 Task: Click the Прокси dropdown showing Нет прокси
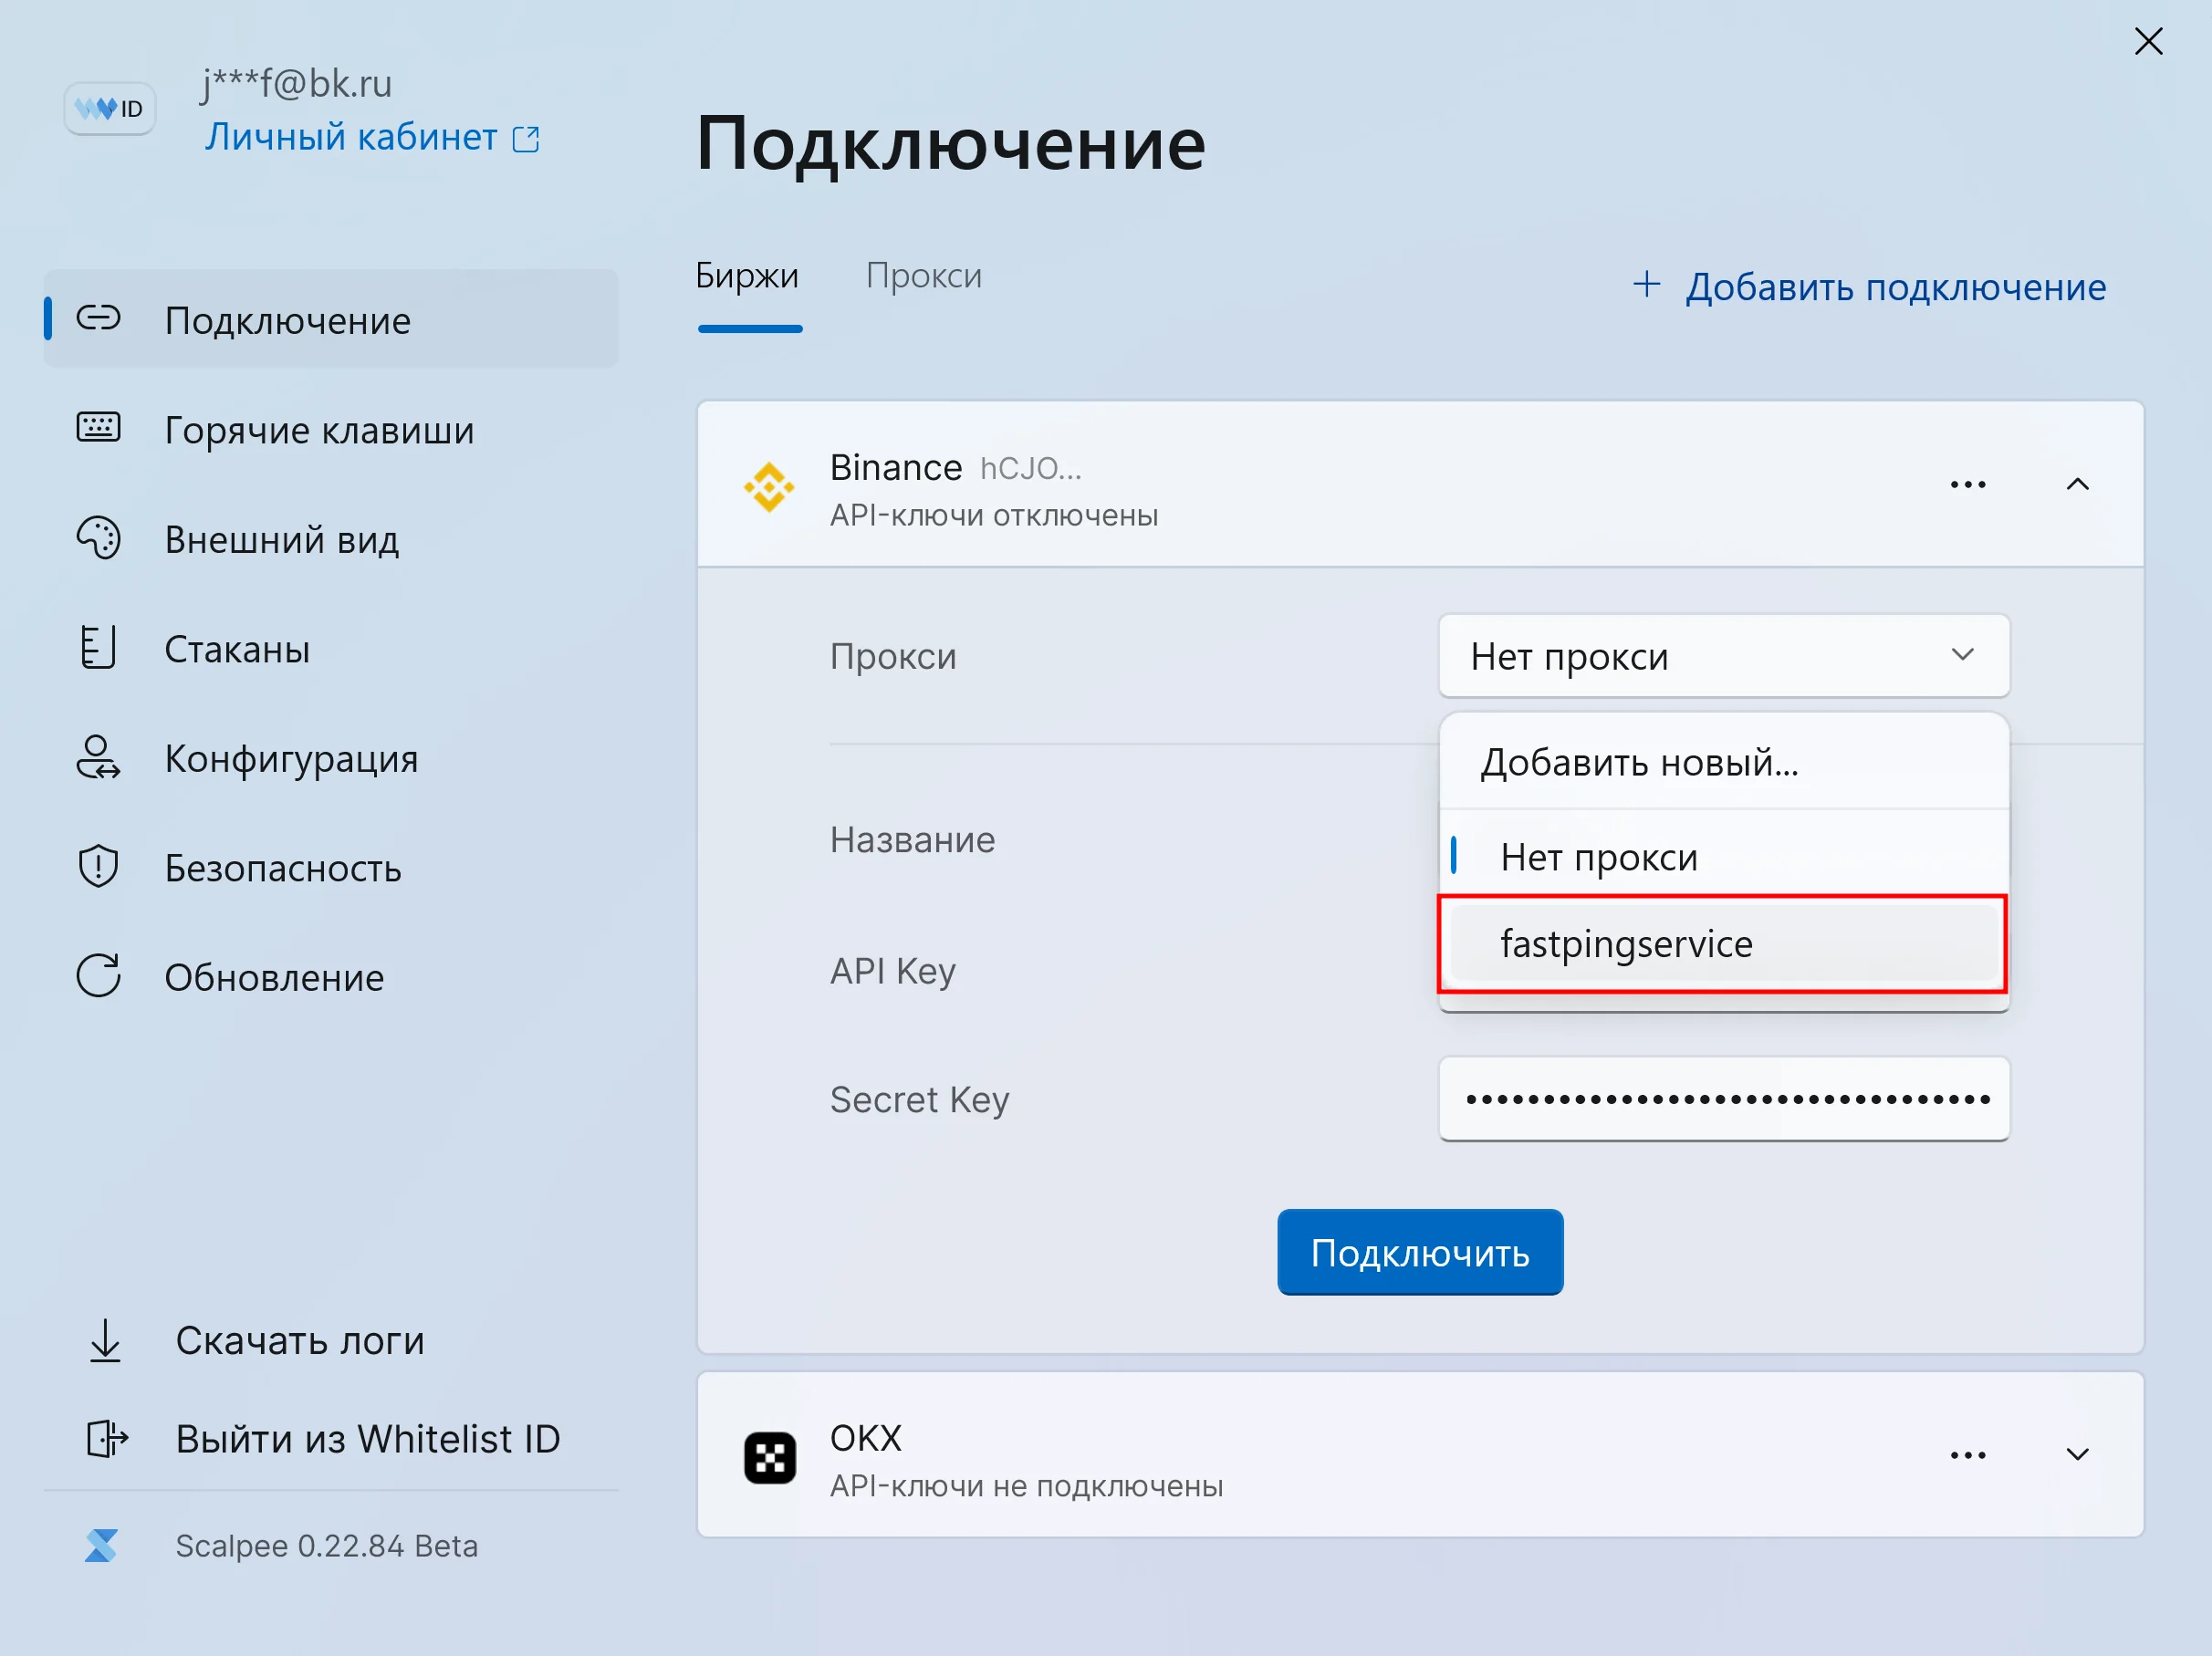(1723, 656)
